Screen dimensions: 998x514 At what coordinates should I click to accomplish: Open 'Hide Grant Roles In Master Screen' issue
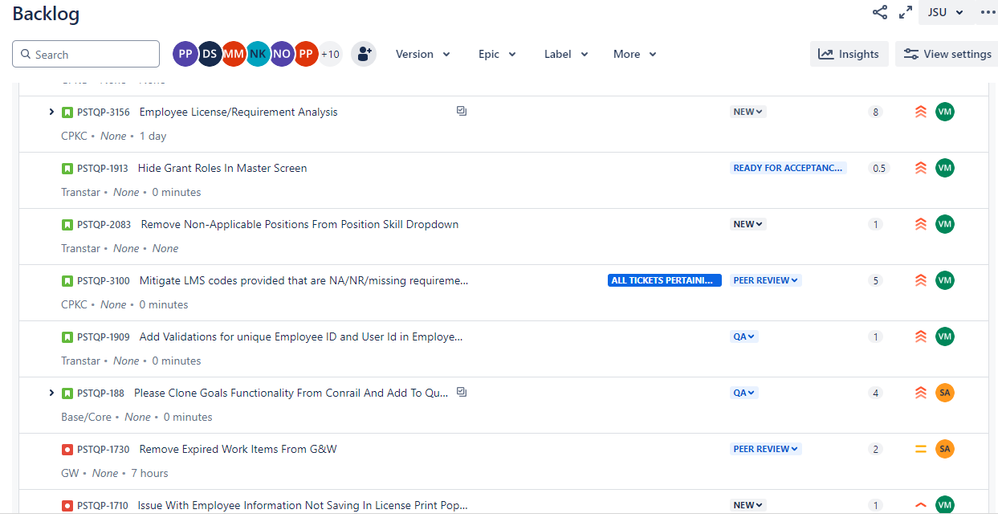pyautogui.click(x=222, y=169)
